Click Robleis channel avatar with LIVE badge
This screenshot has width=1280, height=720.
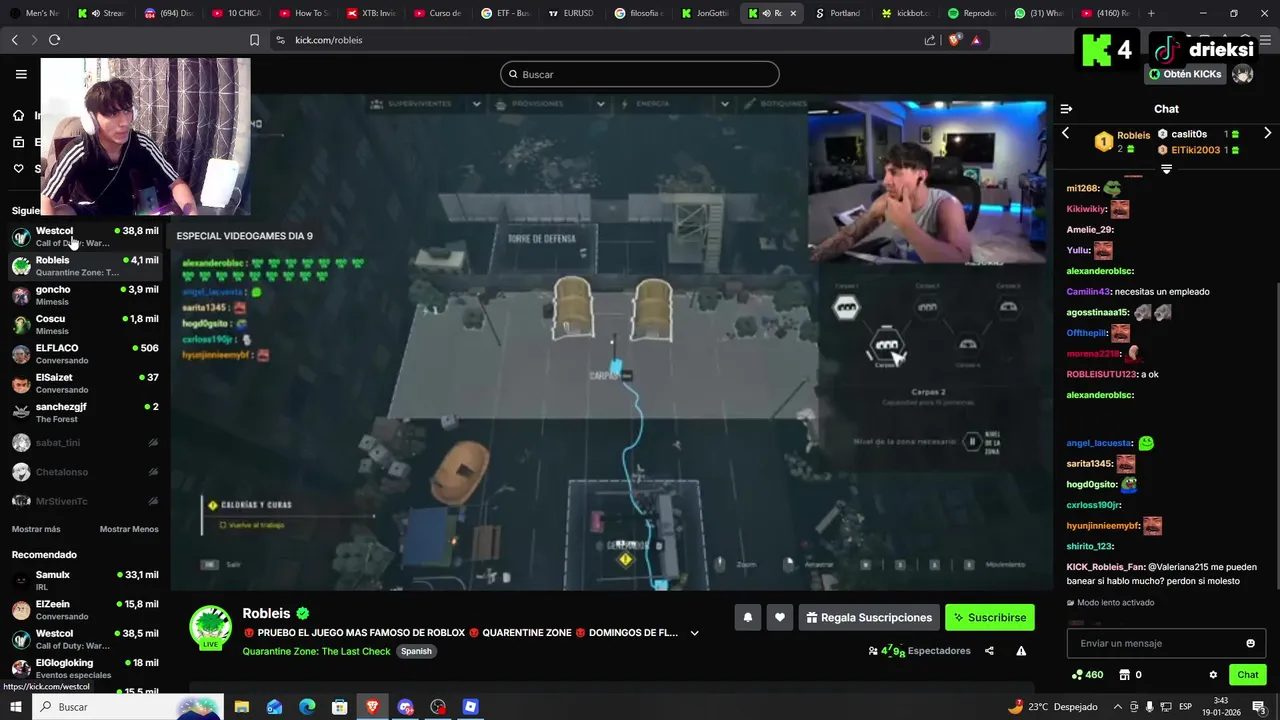tap(211, 627)
